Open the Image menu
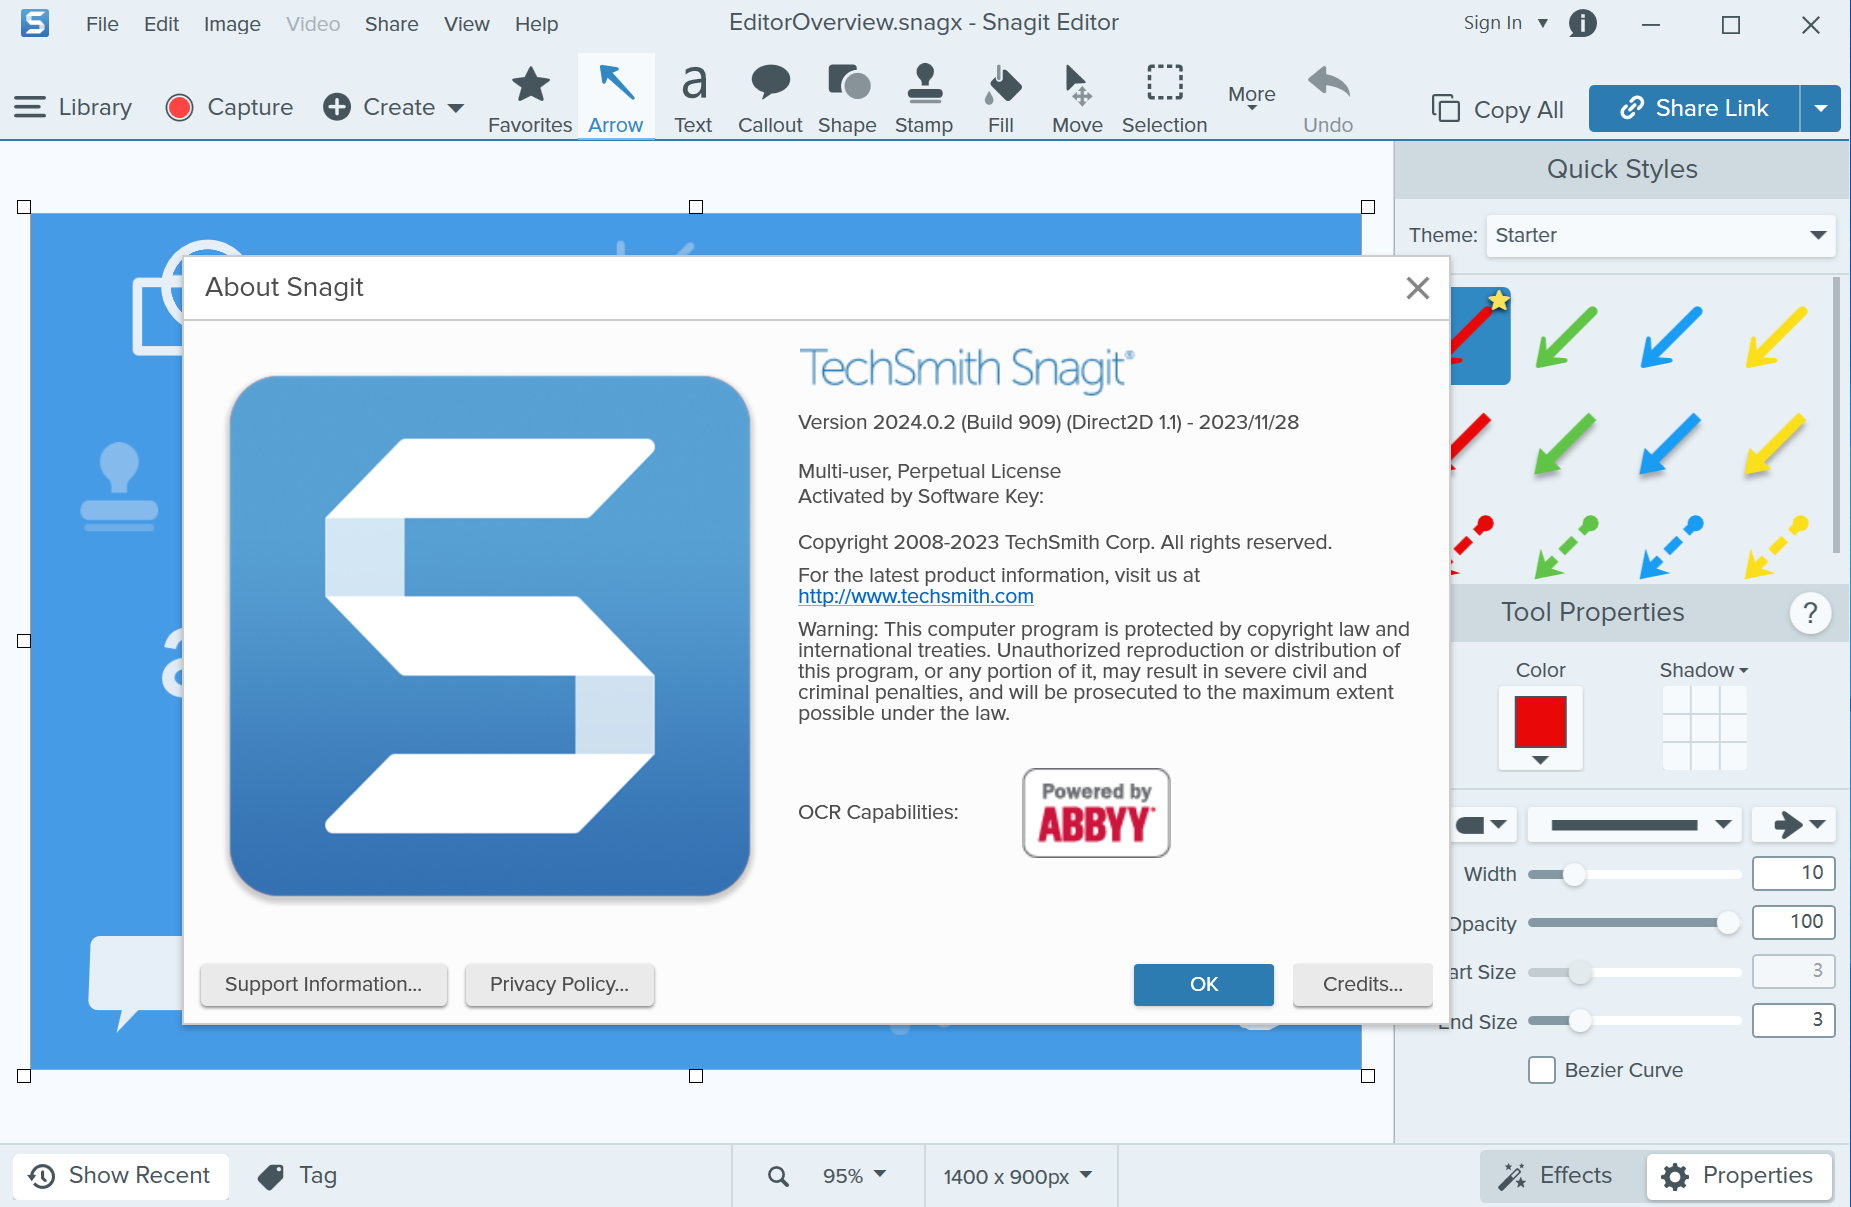This screenshot has height=1207, width=1851. pos(232,24)
